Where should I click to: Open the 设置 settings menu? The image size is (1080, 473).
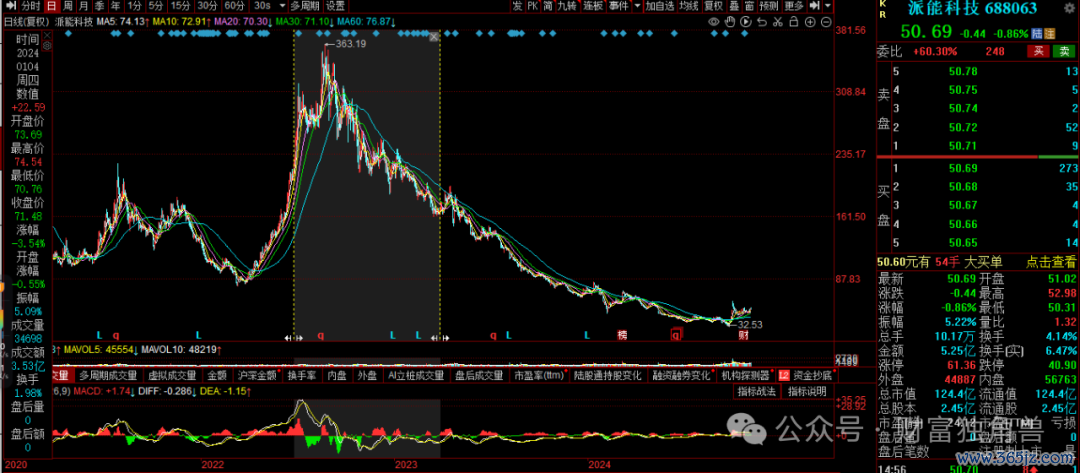[x=335, y=6]
